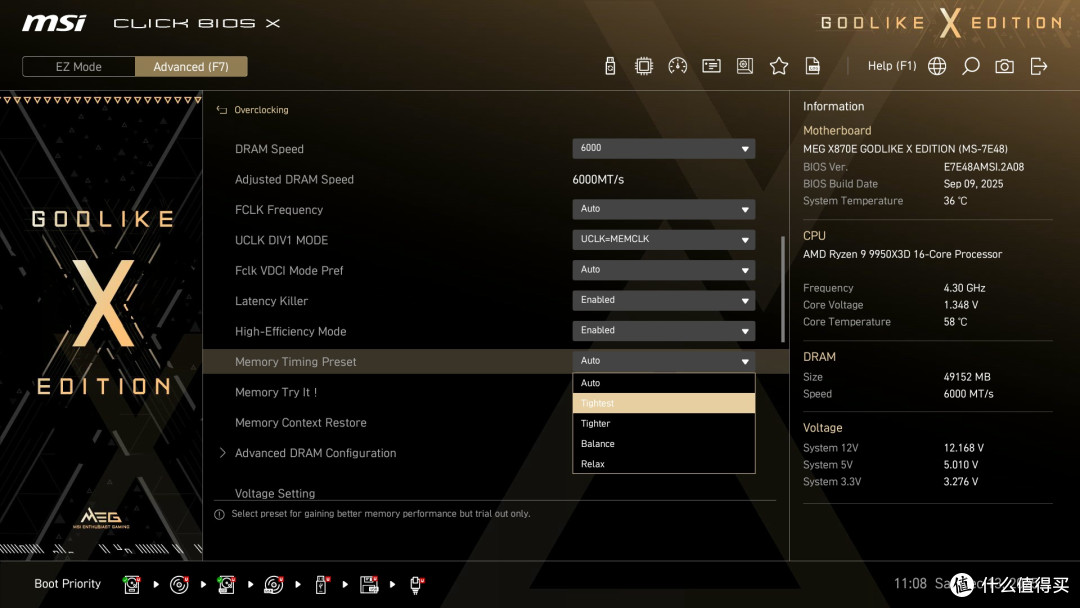This screenshot has width=1080, height=608.
Task: Click the System 12V 12.168 V reading
Action: (x=964, y=448)
